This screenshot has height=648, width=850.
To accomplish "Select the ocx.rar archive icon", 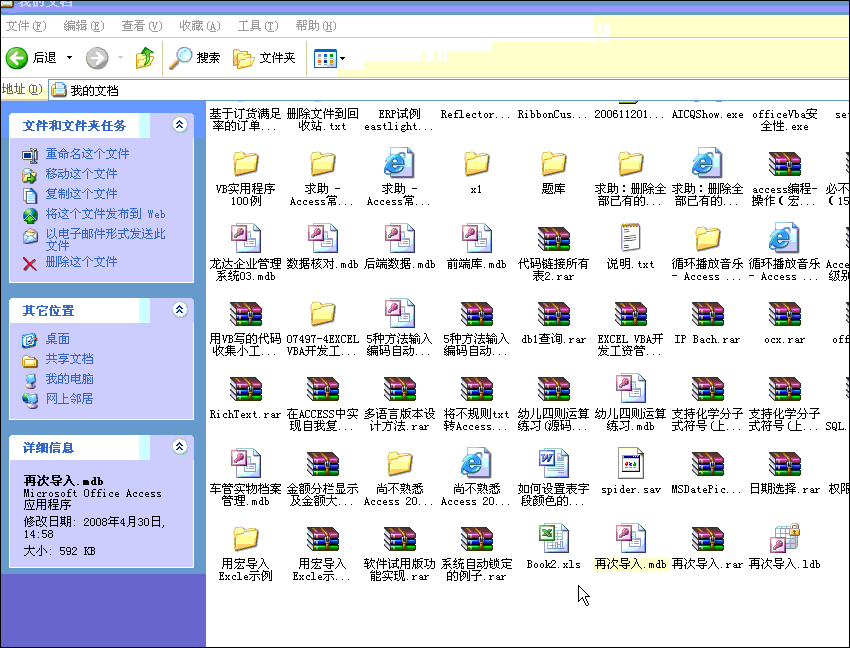I will tap(784, 313).
